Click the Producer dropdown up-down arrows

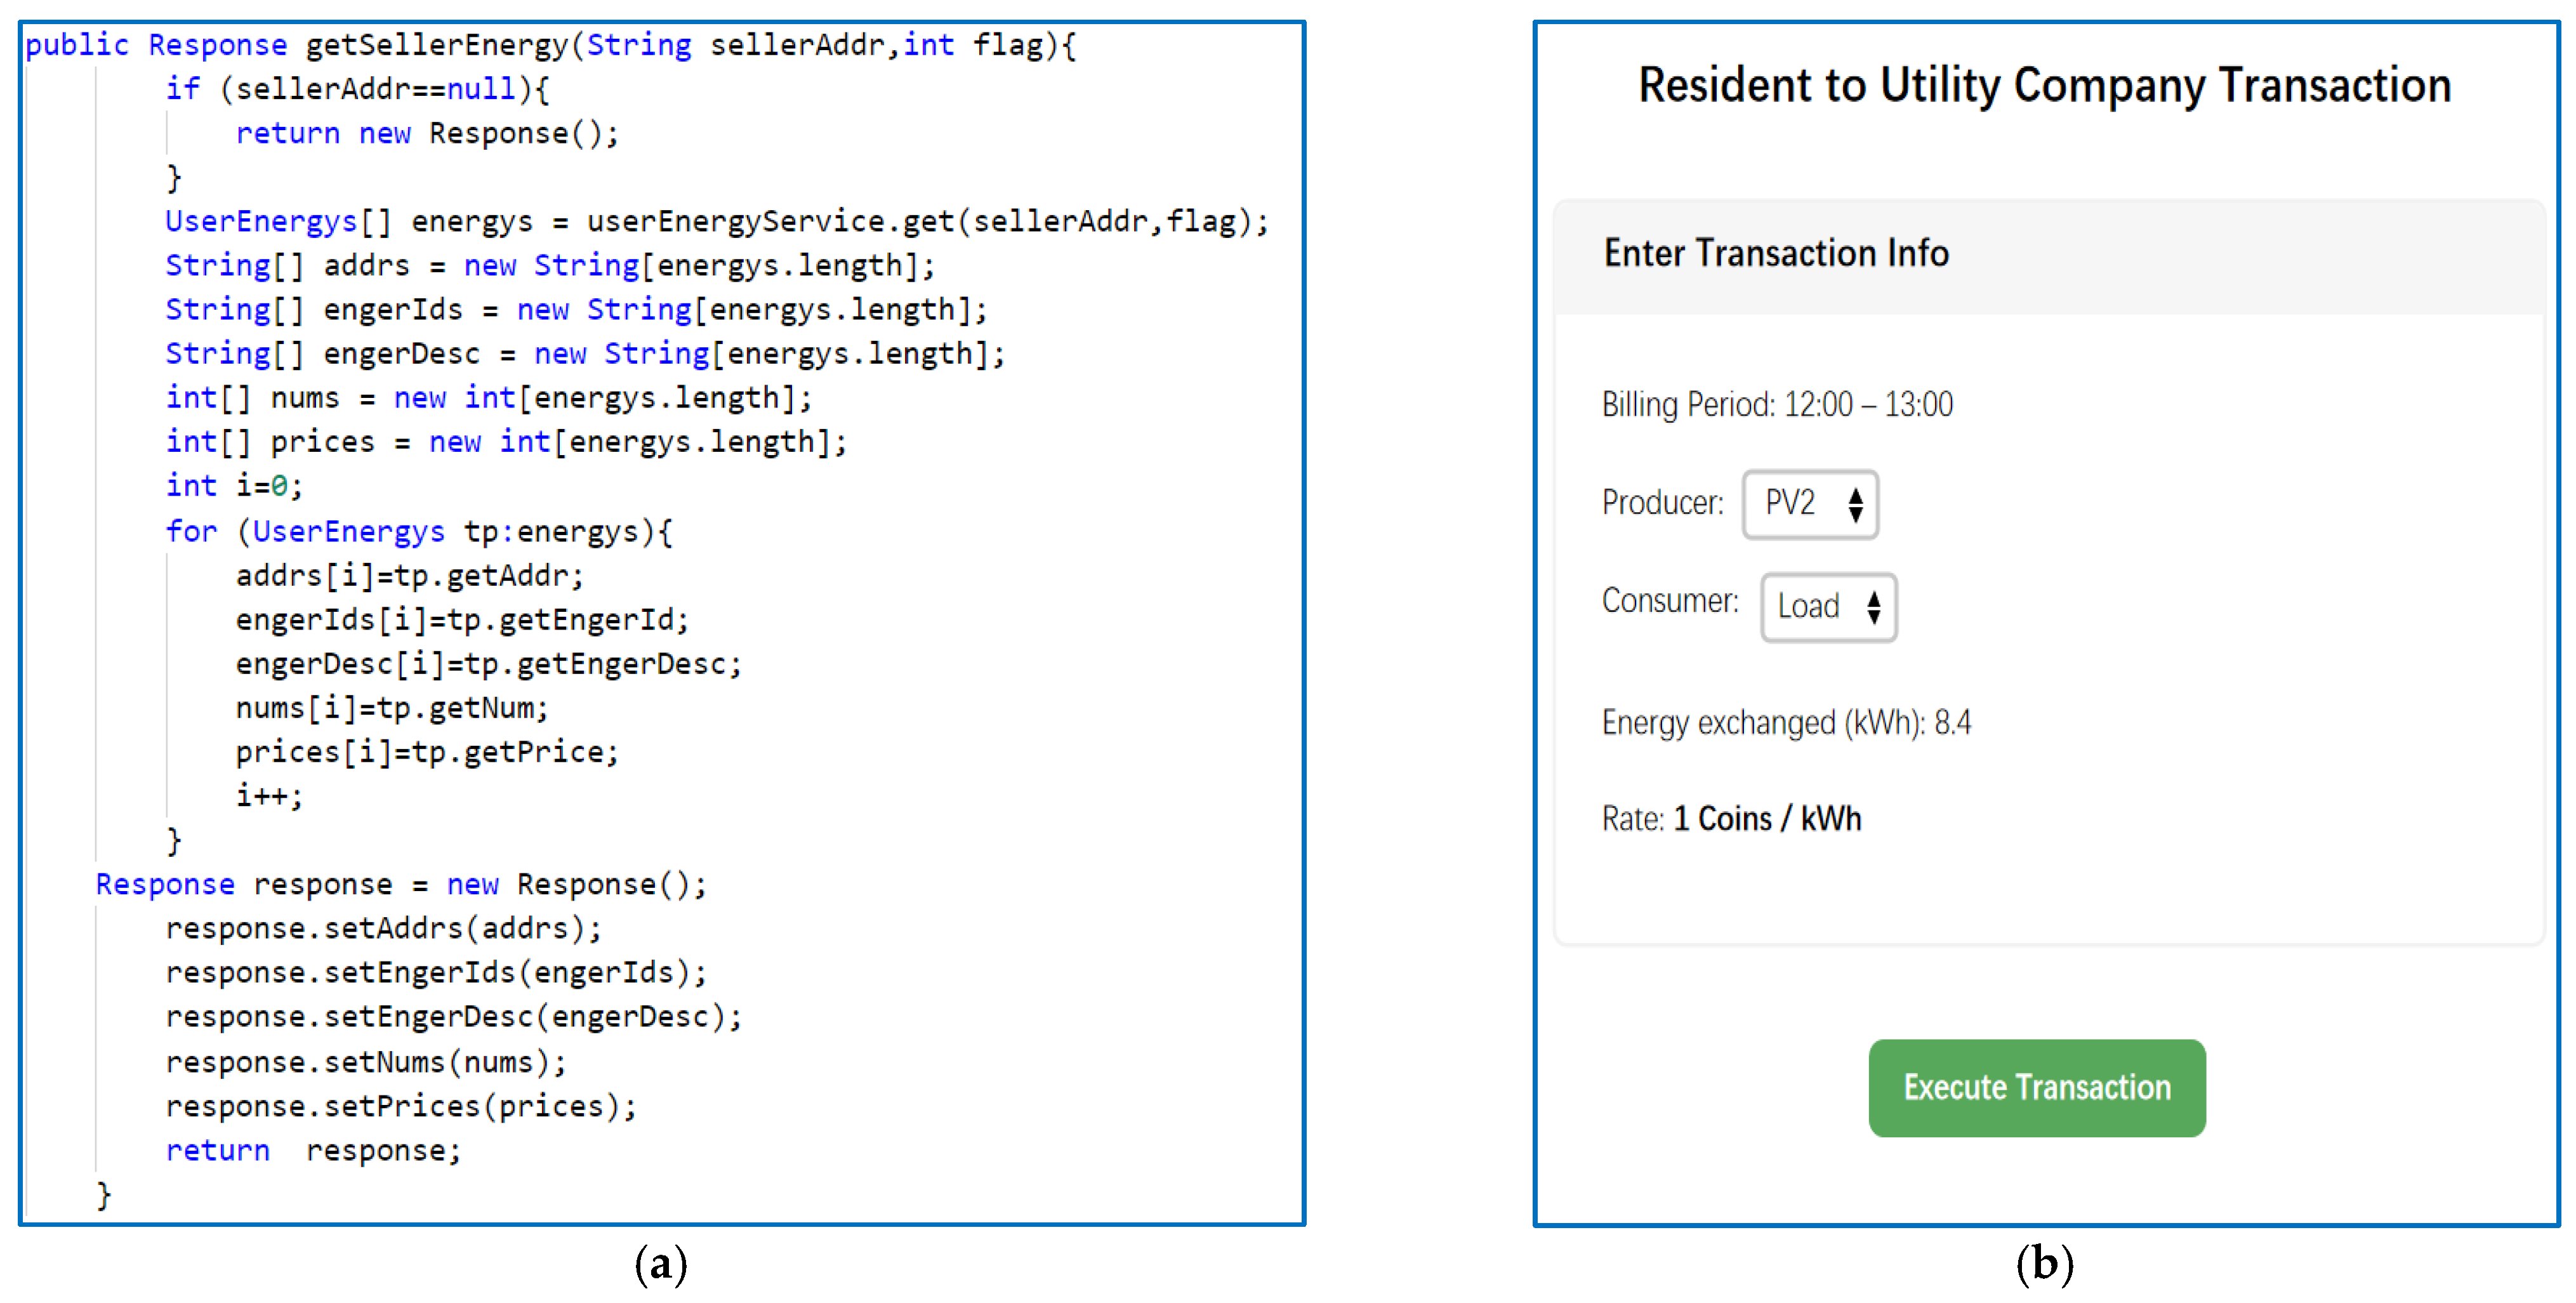click(x=1855, y=504)
